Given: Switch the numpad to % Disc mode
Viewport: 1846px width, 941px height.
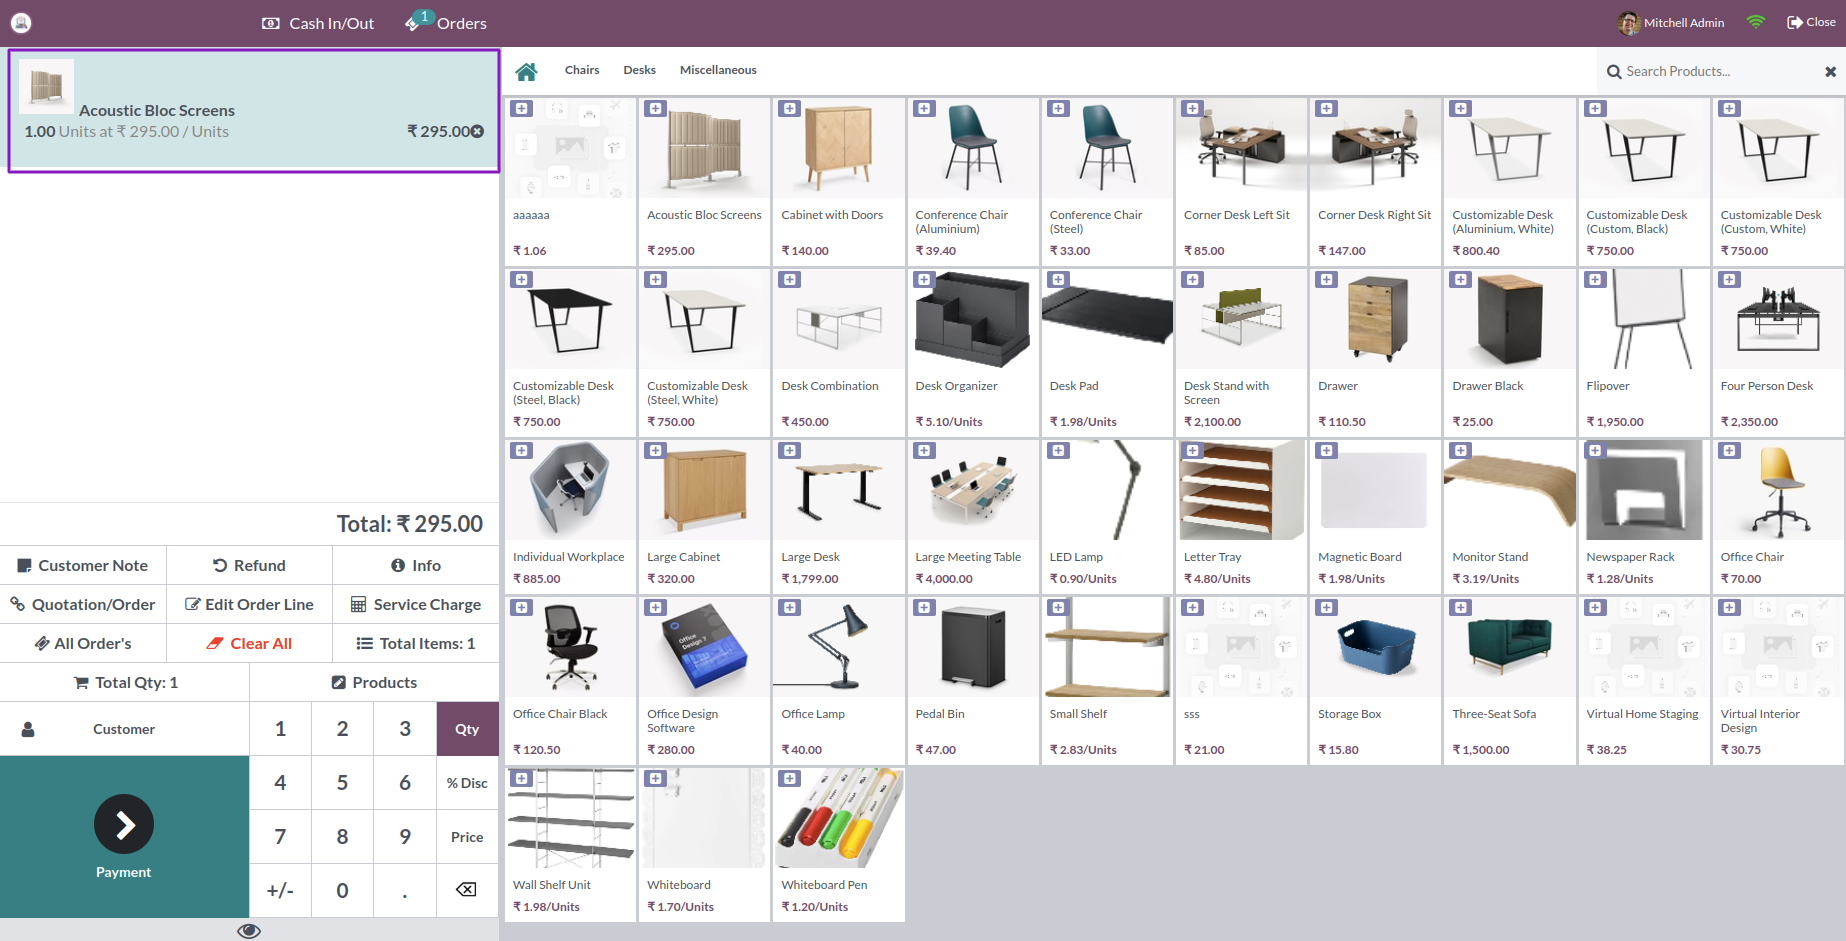Looking at the screenshot, I should click(466, 783).
